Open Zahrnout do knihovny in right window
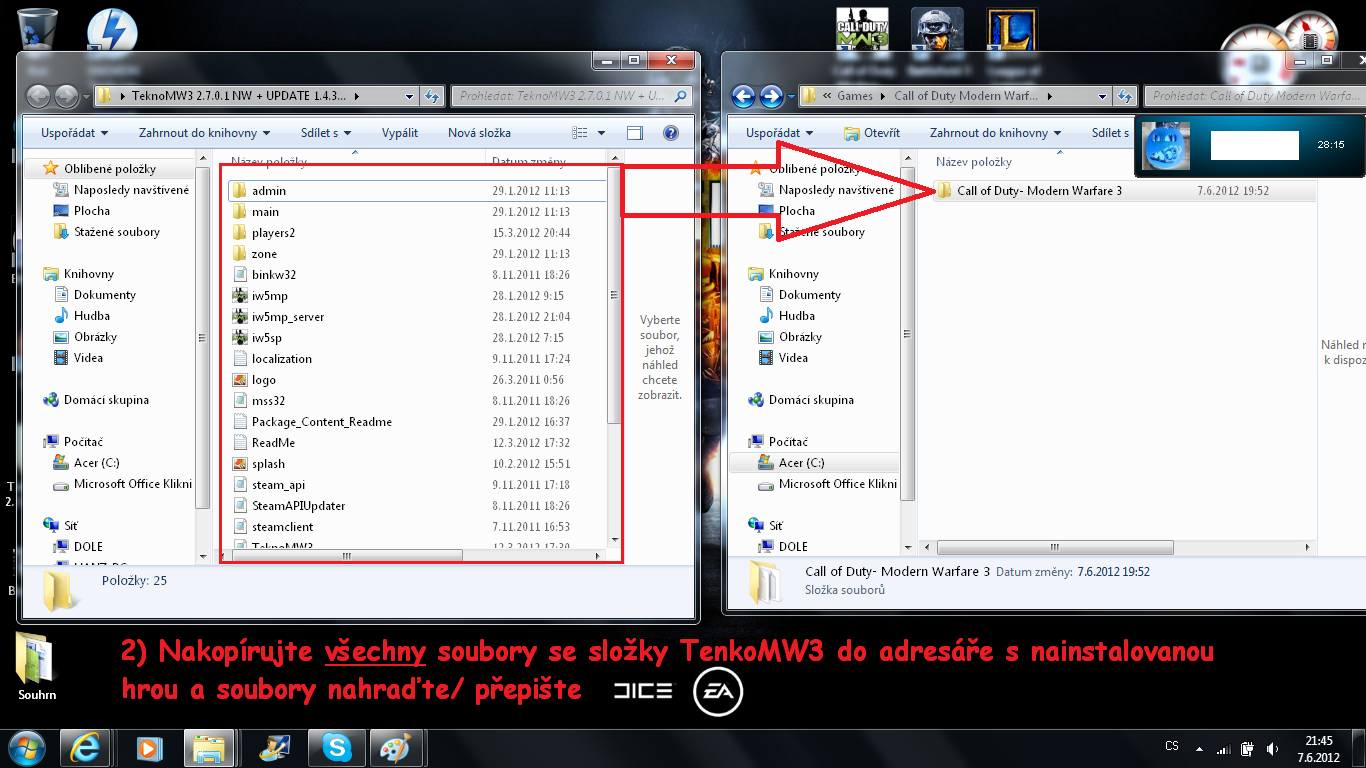The width and height of the screenshot is (1366, 768). point(996,132)
